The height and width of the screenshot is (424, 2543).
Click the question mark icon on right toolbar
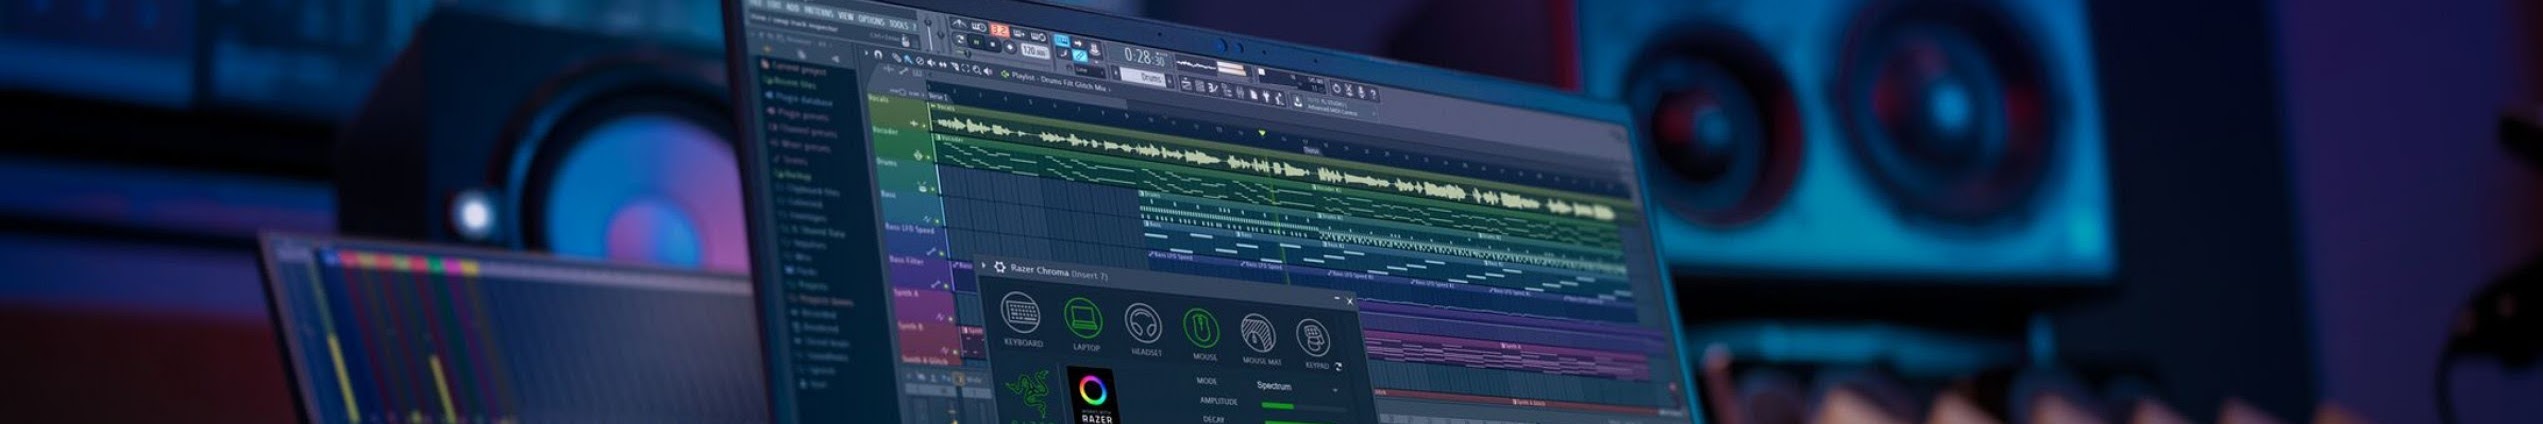pos(1373,93)
